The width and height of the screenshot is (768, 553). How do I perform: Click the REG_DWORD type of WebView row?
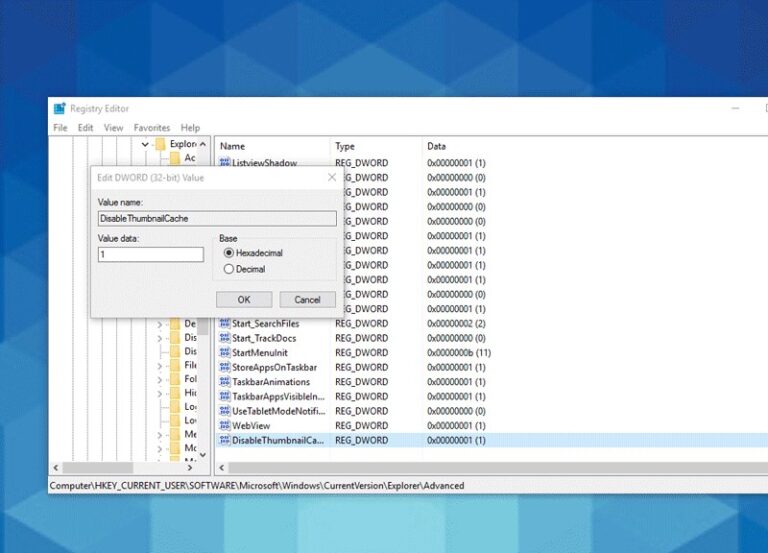pyautogui.click(x=361, y=426)
